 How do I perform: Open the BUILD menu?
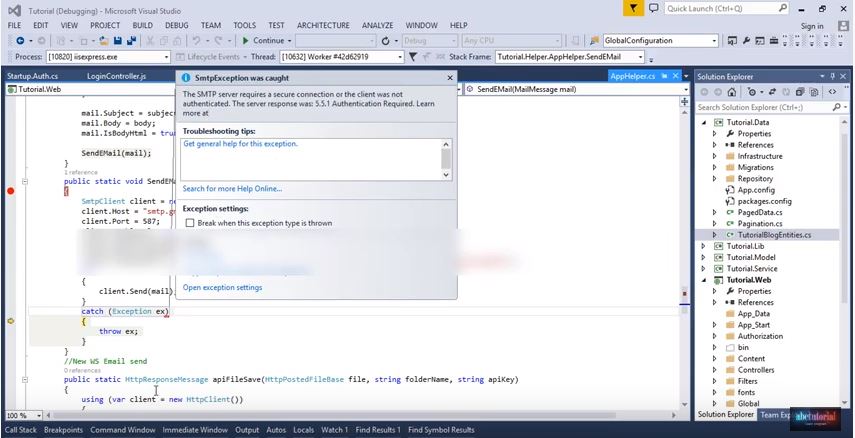coord(142,26)
